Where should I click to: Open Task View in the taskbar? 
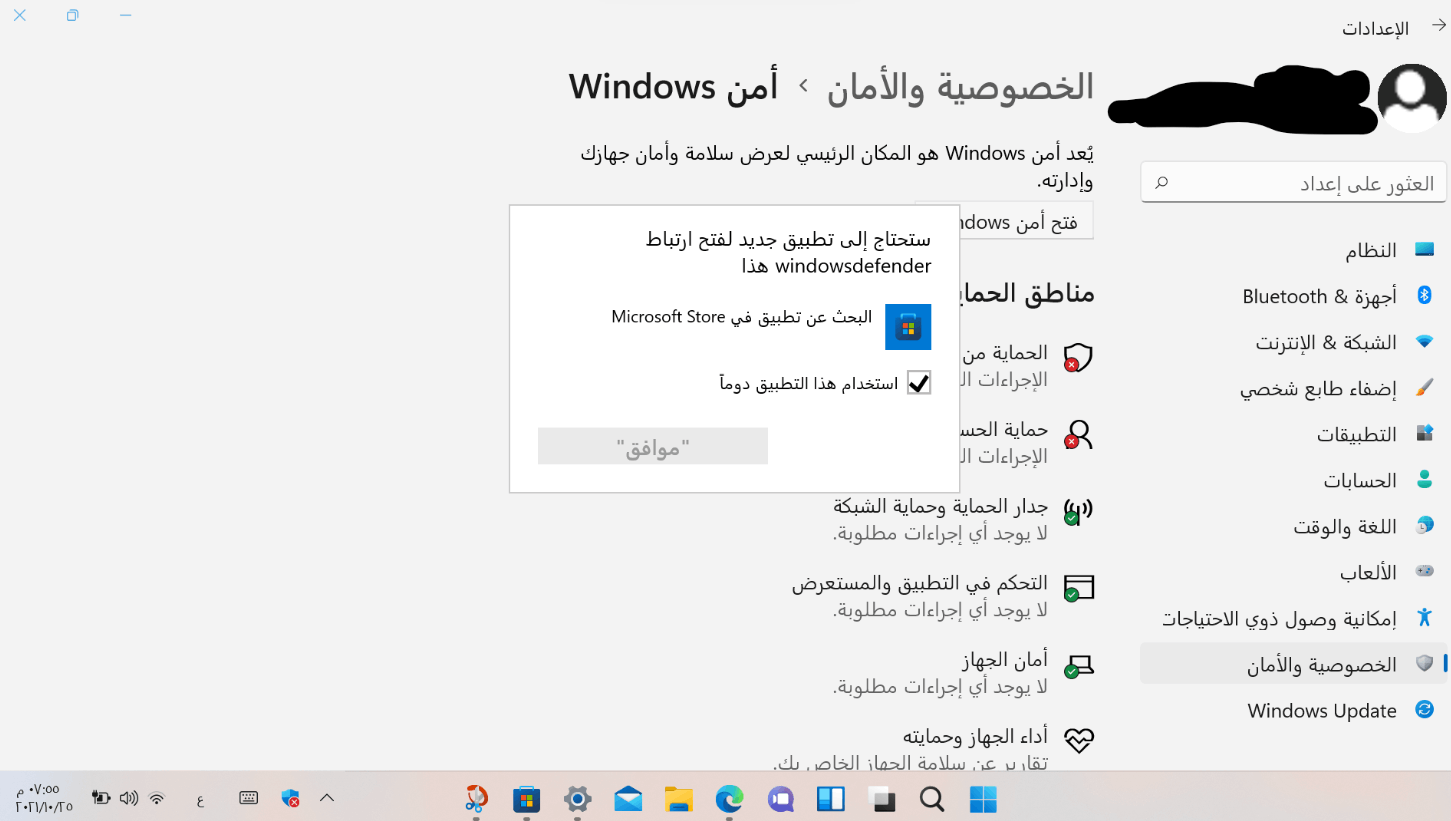pyautogui.click(x=882, y=798)
